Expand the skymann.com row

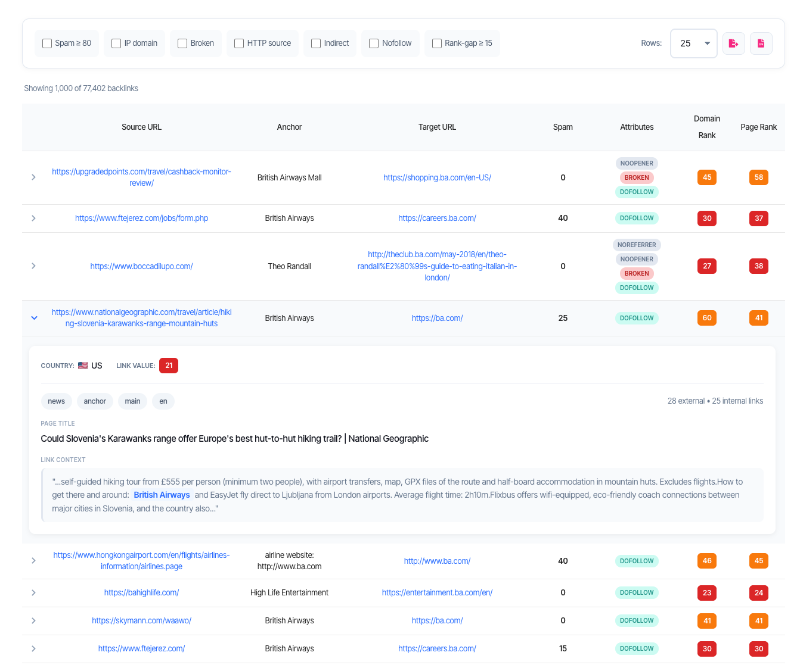click(x=34, y=621)
